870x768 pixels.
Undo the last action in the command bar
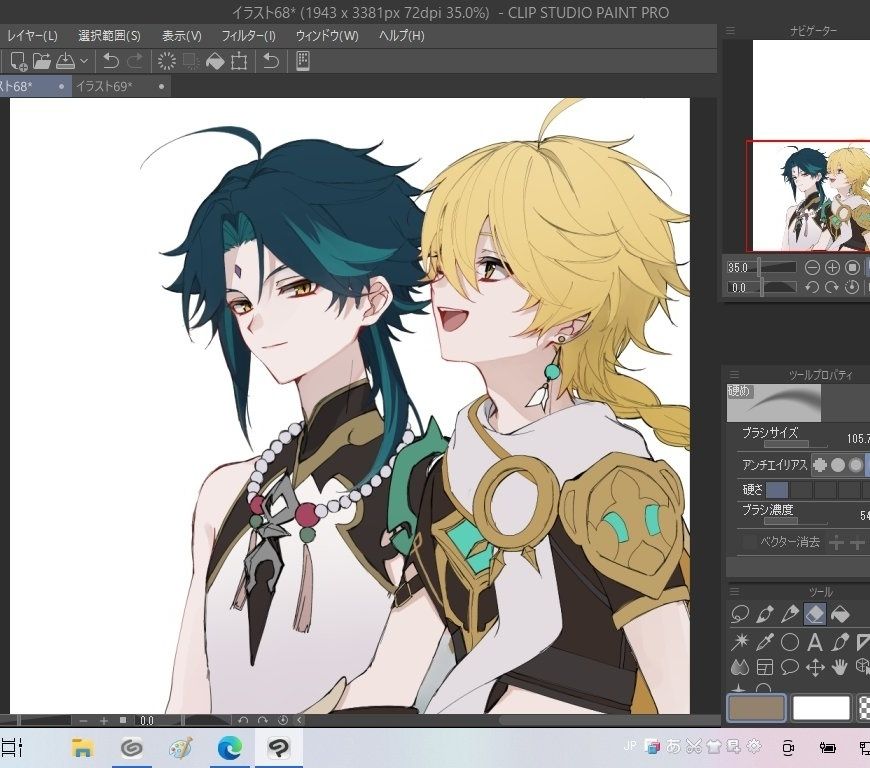point(110,61)
